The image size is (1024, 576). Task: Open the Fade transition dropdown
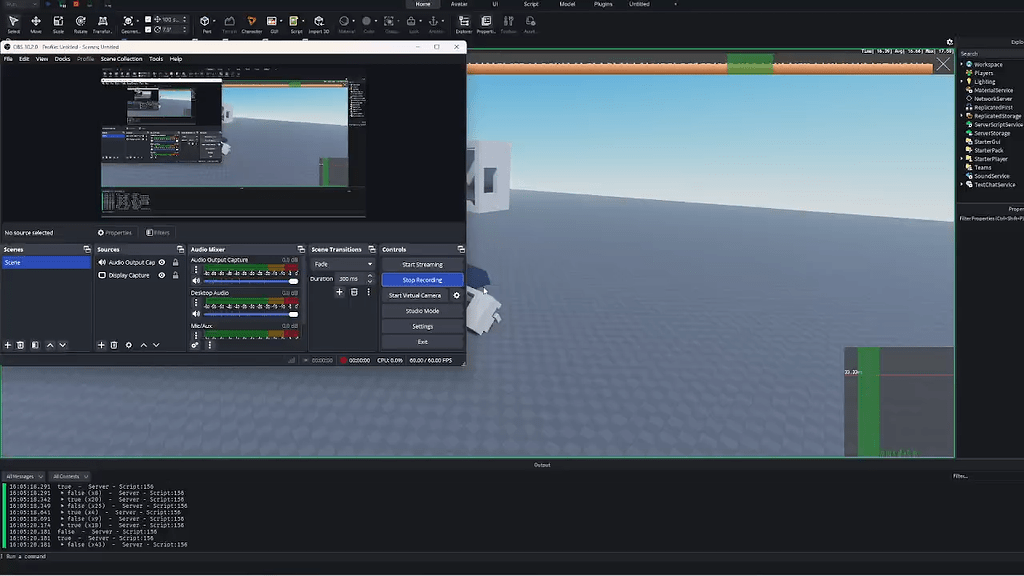point(343,264)
